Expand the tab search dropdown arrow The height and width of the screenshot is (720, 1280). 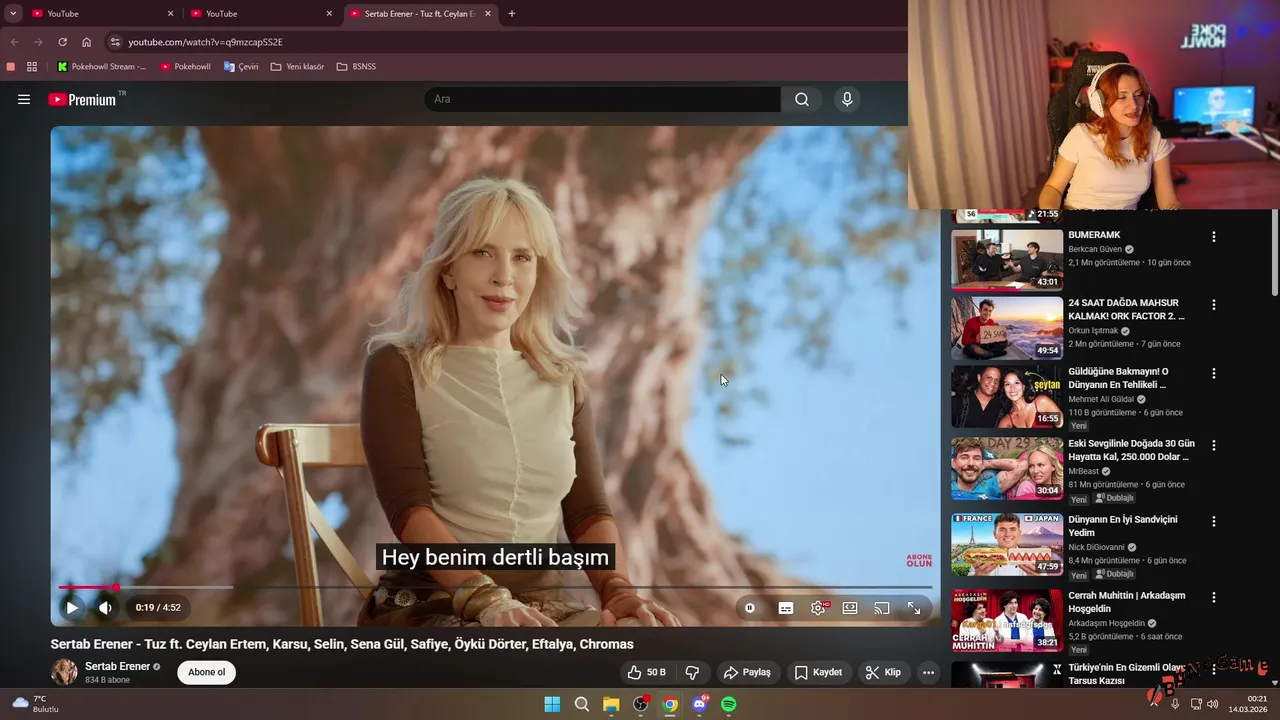[13, 14]
